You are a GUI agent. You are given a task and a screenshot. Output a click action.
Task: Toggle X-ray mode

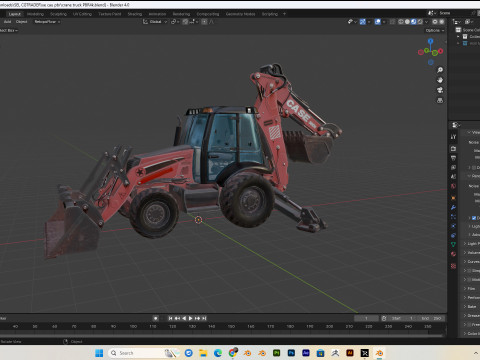(x=393, y=22)
